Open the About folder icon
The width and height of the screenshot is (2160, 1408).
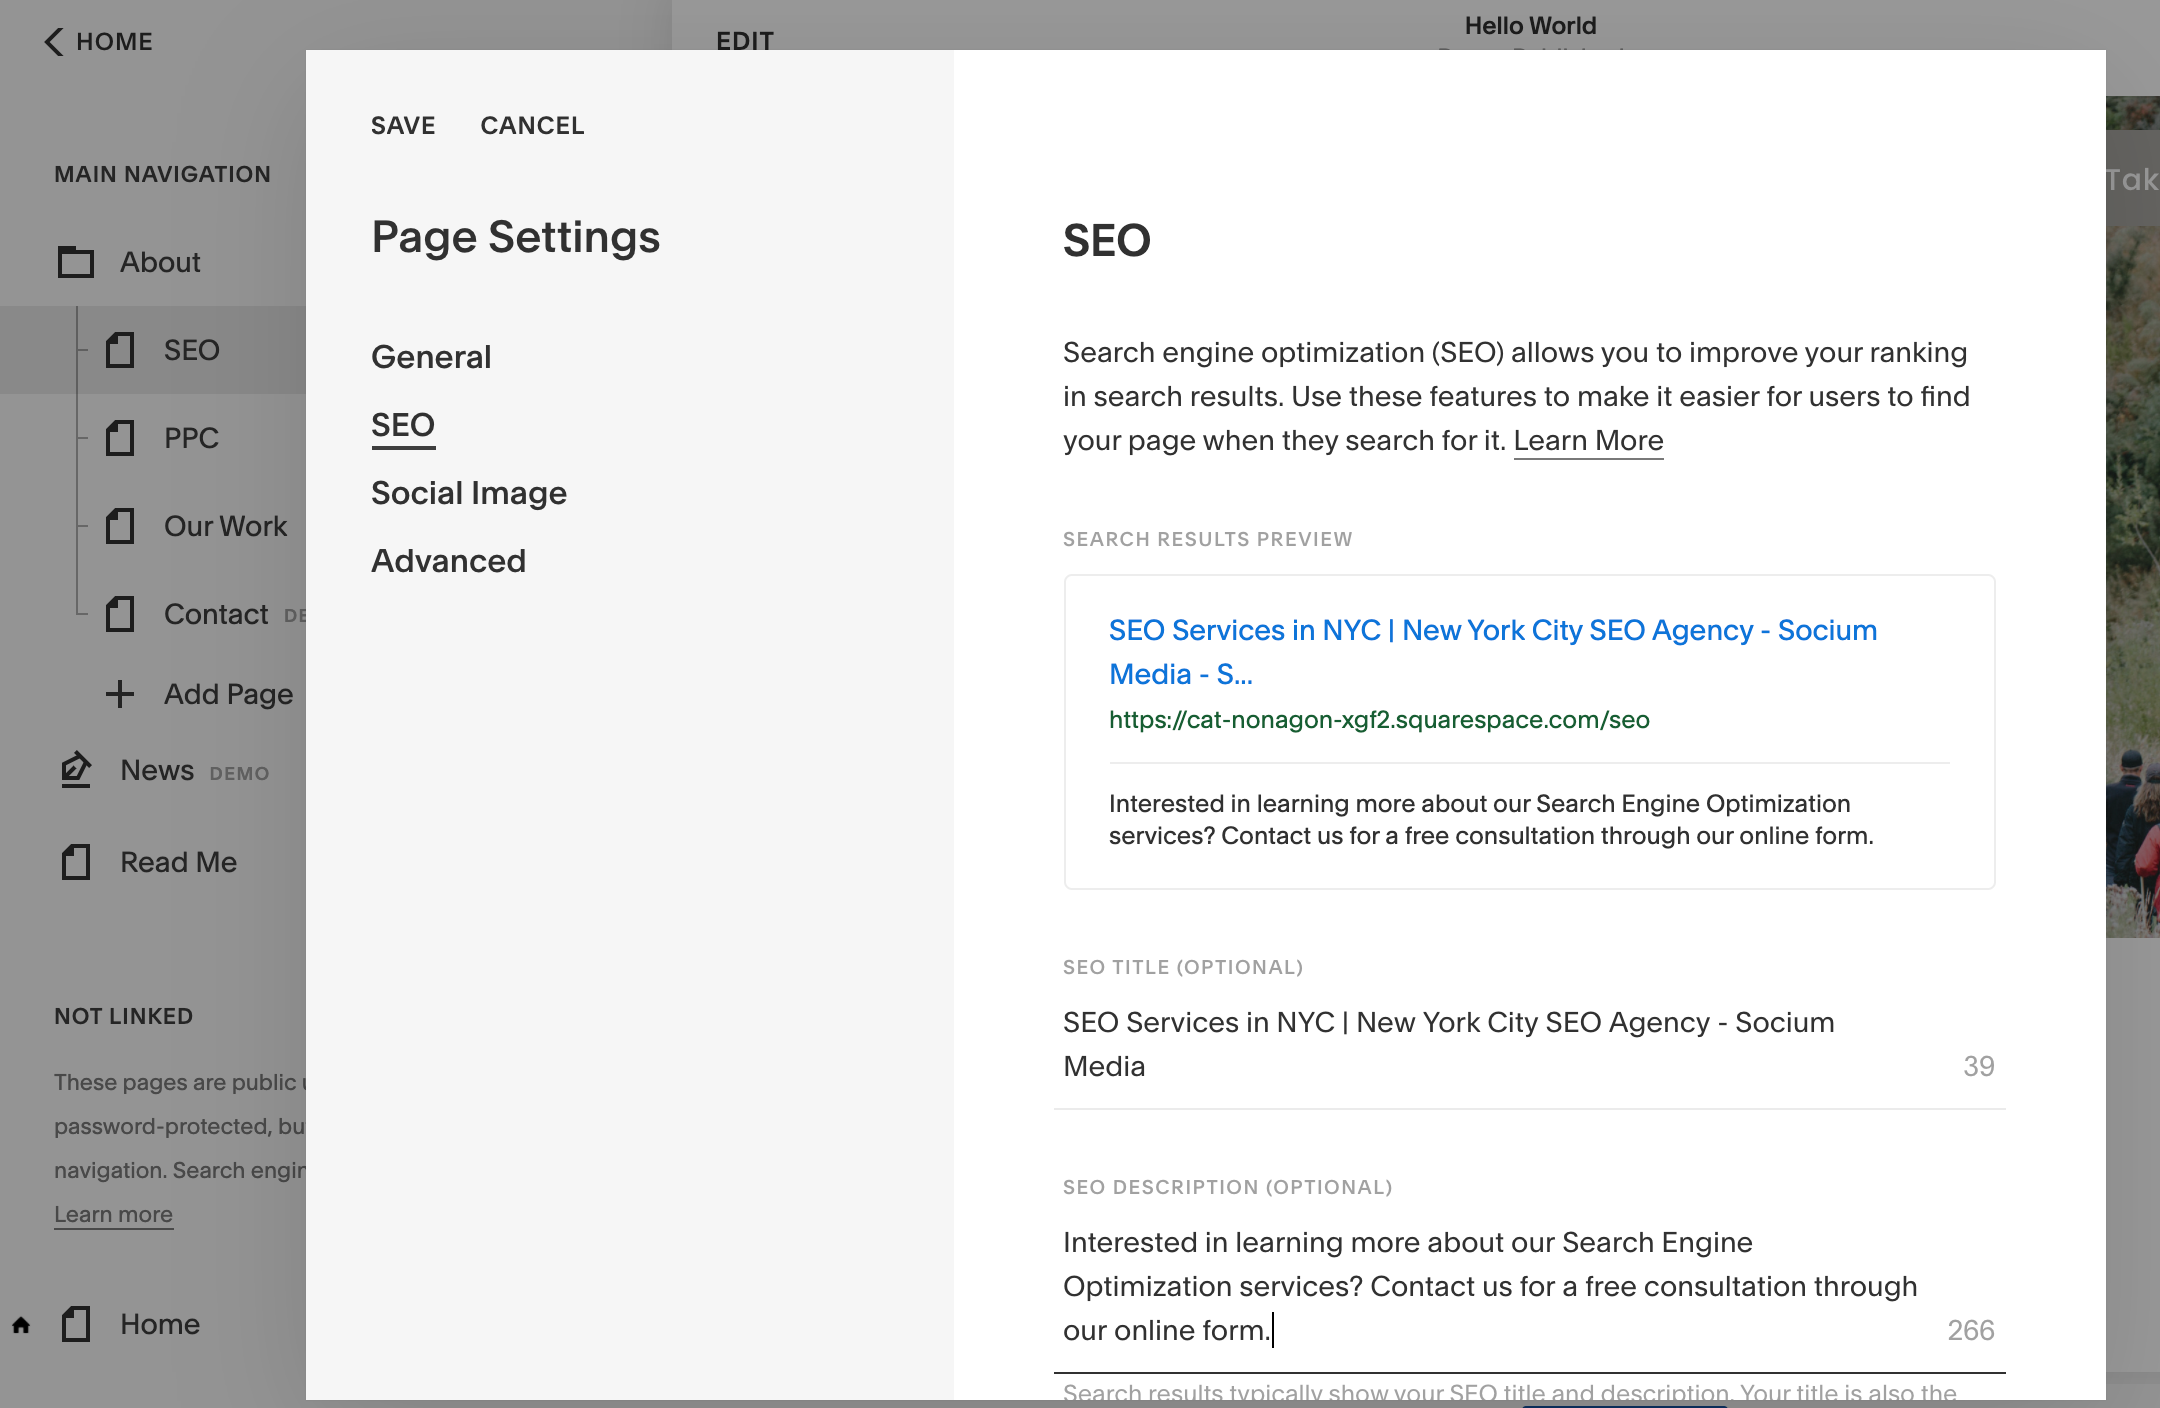point(76,262)
